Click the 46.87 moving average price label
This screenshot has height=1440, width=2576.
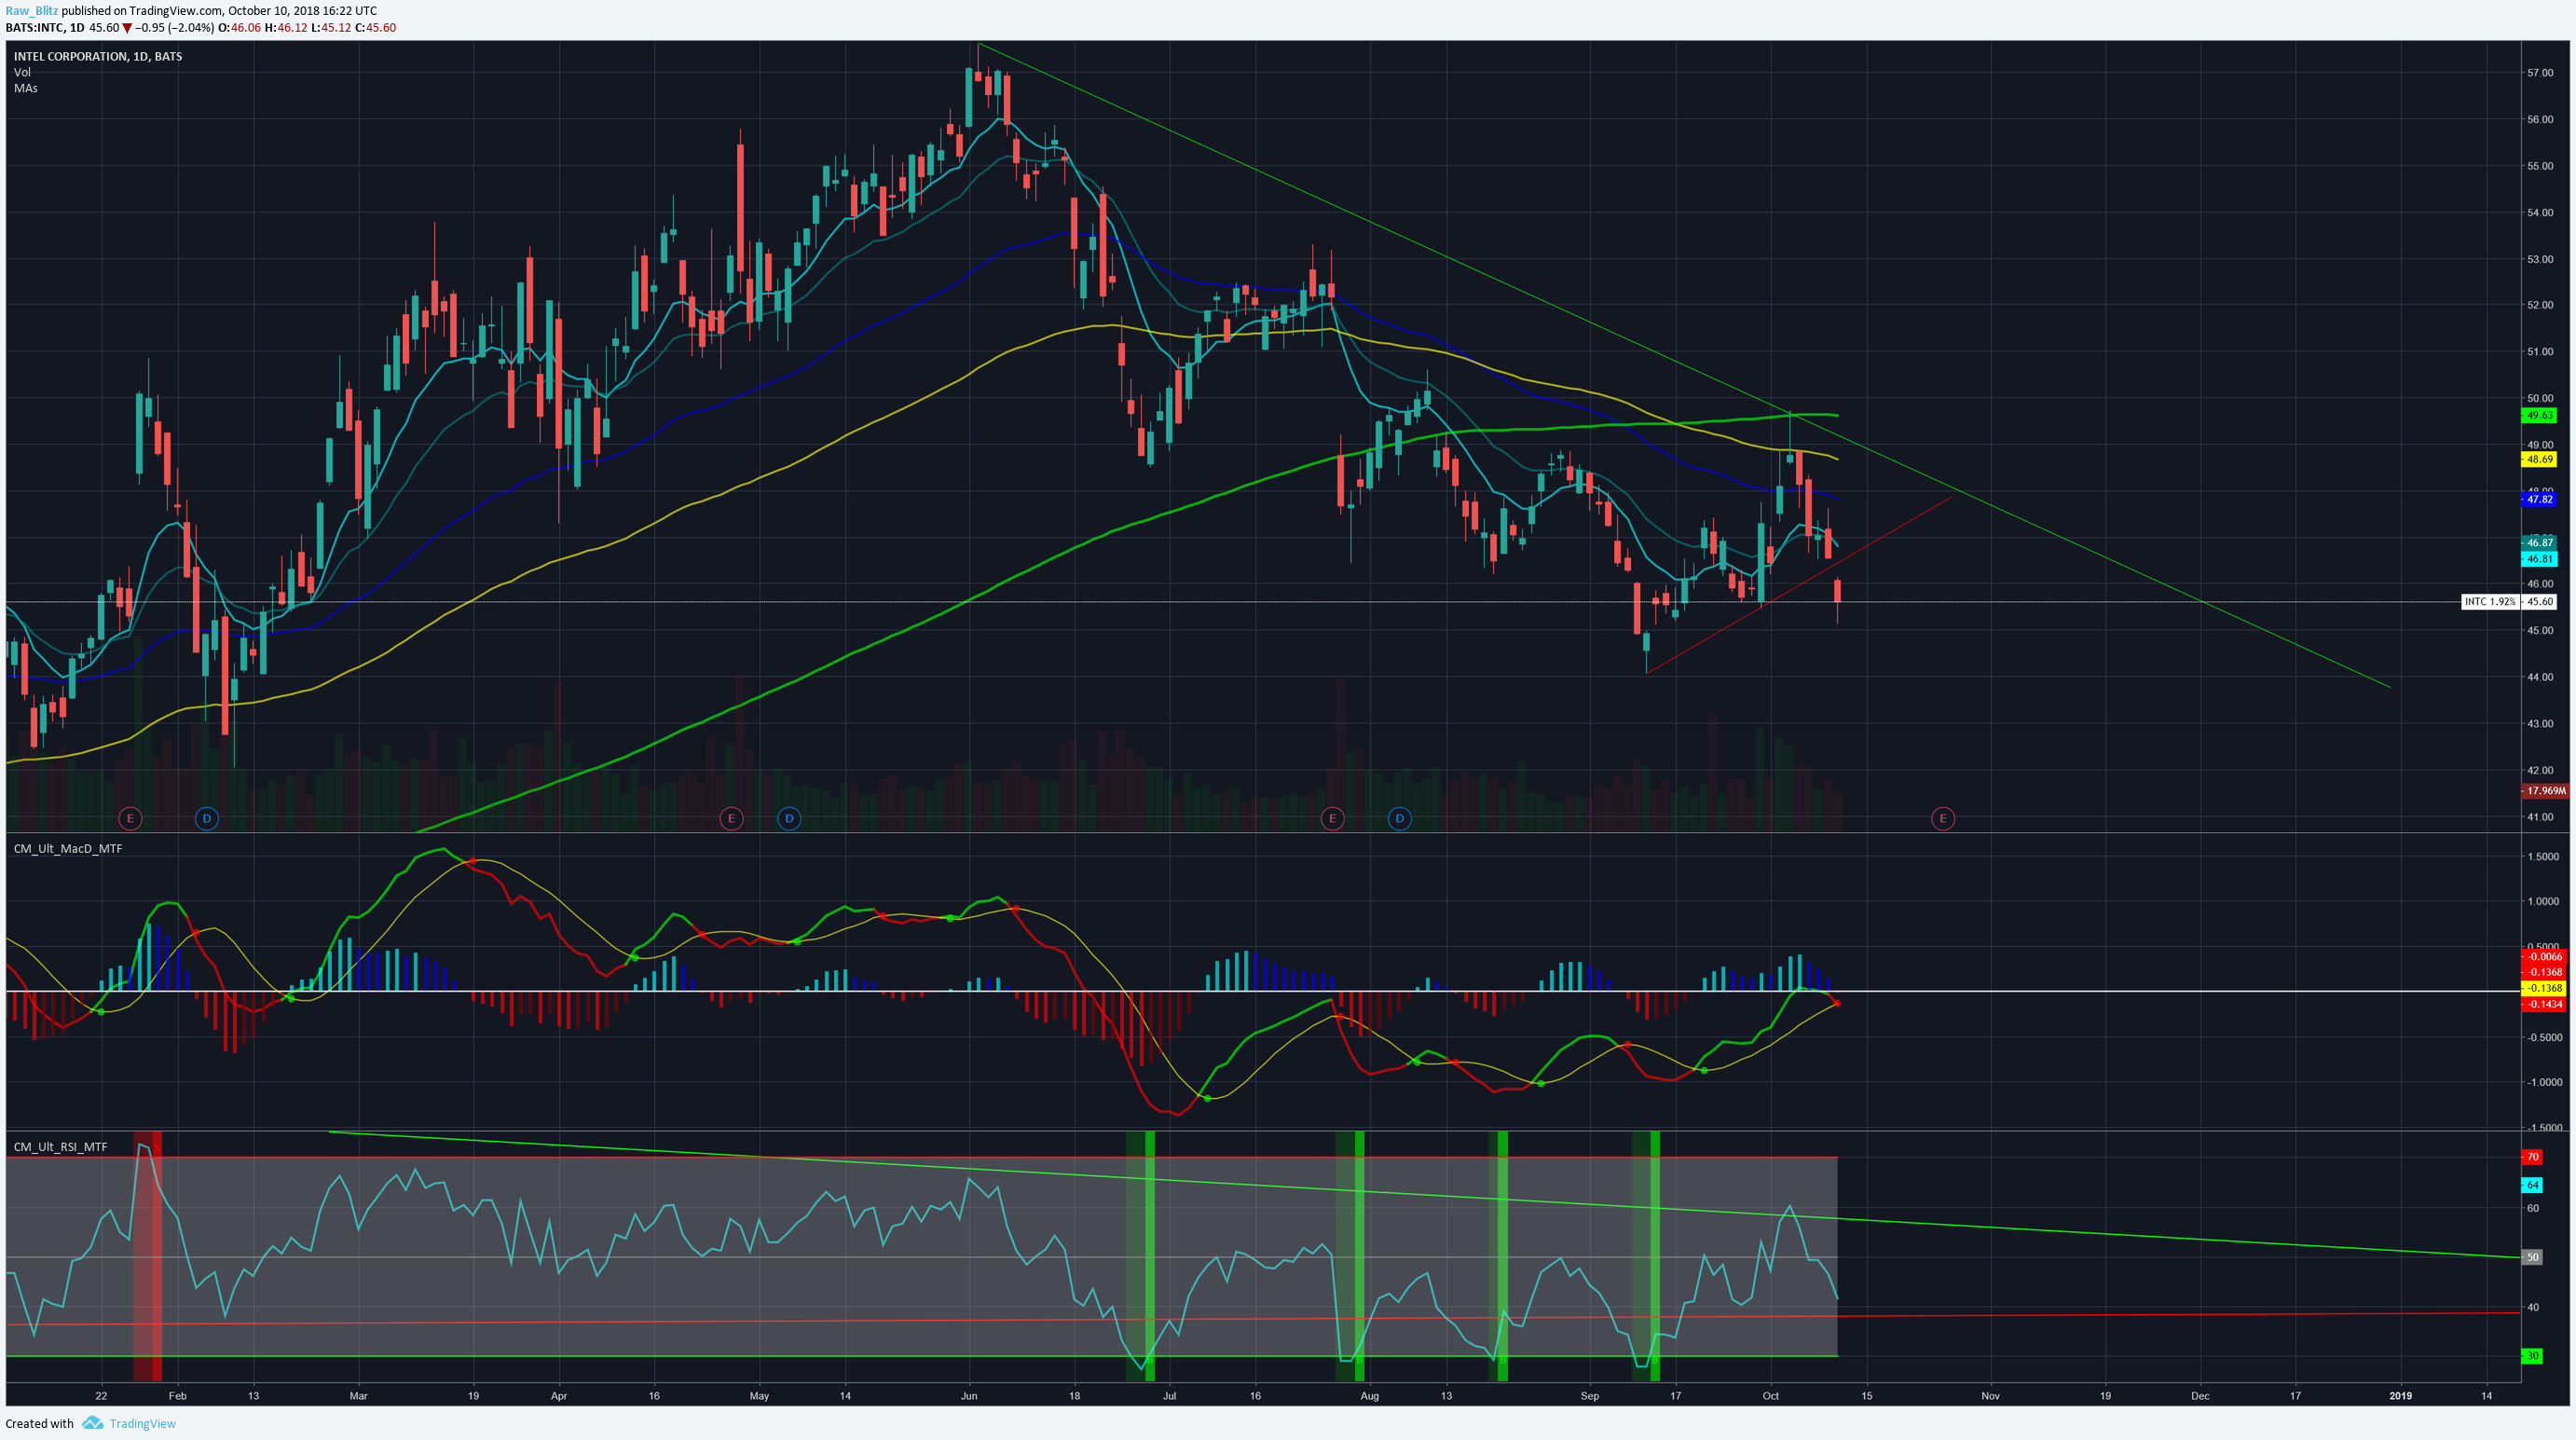pos(2539,542)
